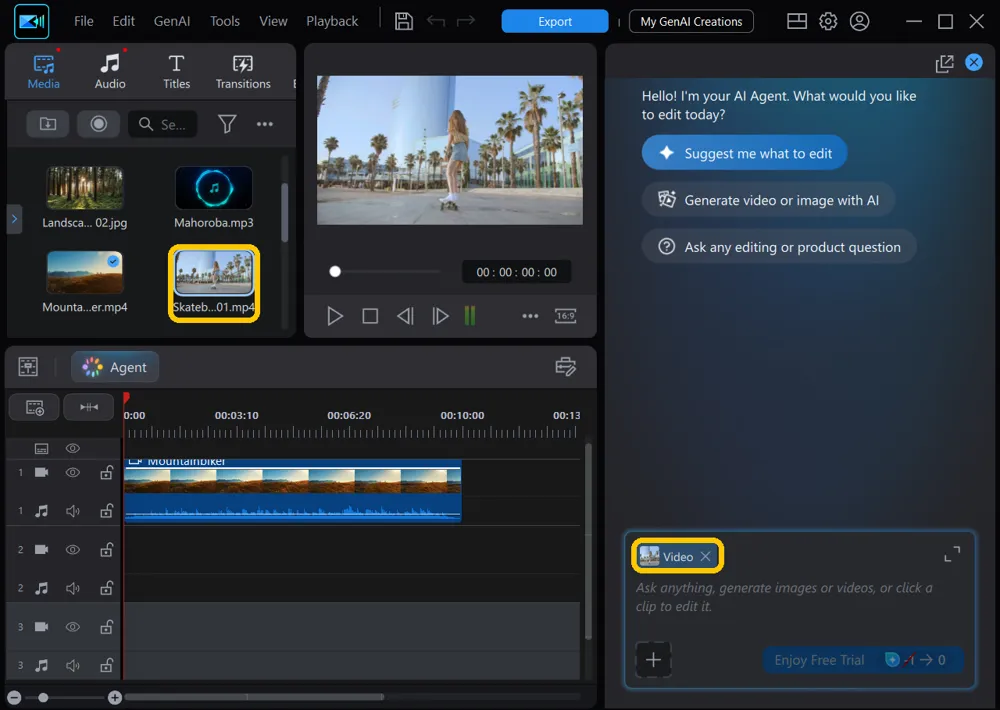The image size is (1000, 710).
Task: Zoom out the timeline with minus button
Action: tap(14, 697)
